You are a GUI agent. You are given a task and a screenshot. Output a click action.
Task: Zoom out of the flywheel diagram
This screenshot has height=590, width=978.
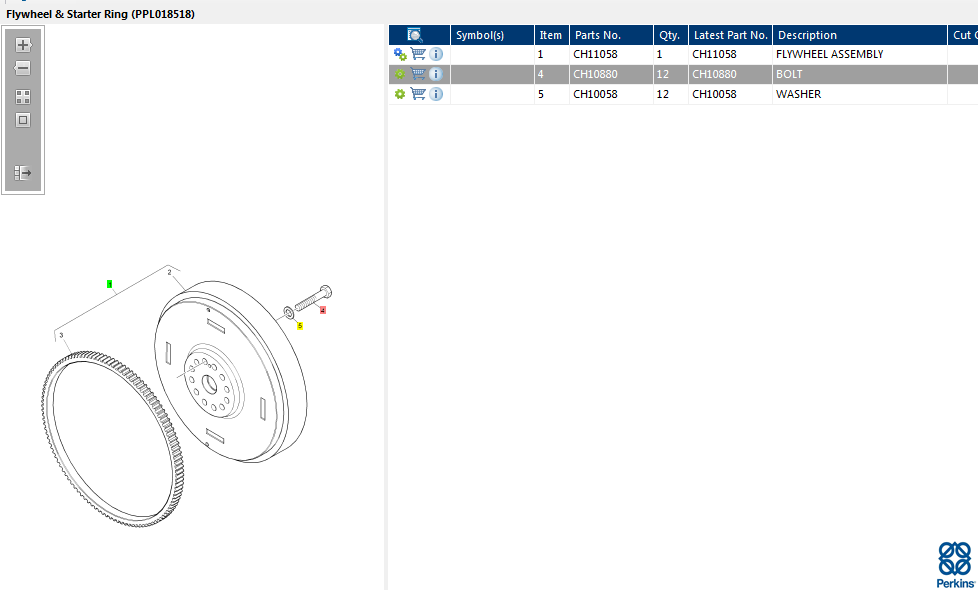pyautogui.click(x=23, y=68)
